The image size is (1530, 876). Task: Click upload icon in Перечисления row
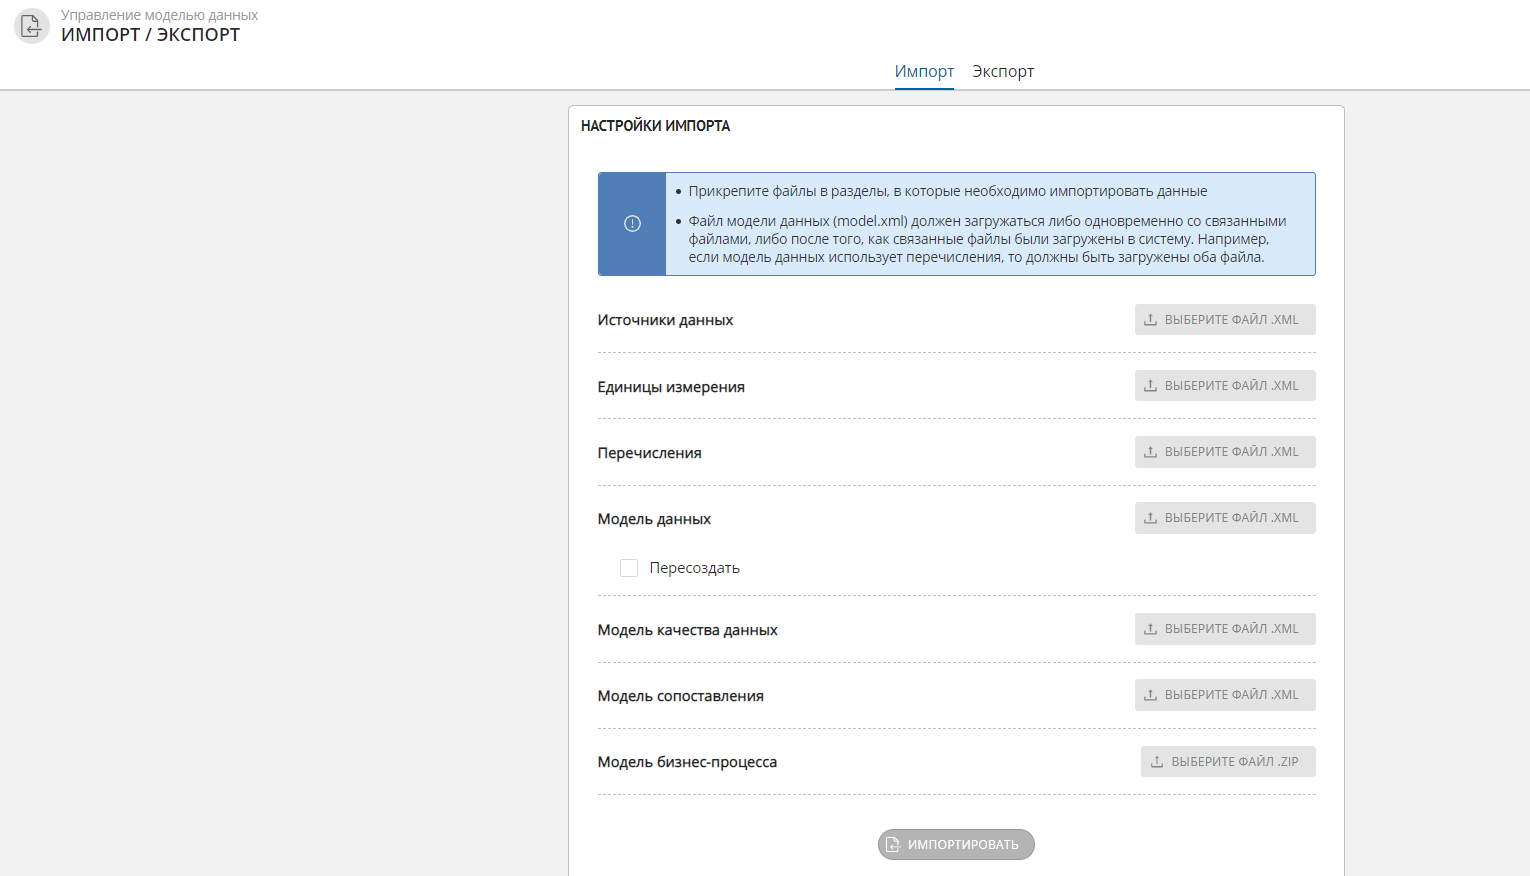pyautogui.click(x=1151, y=452)
